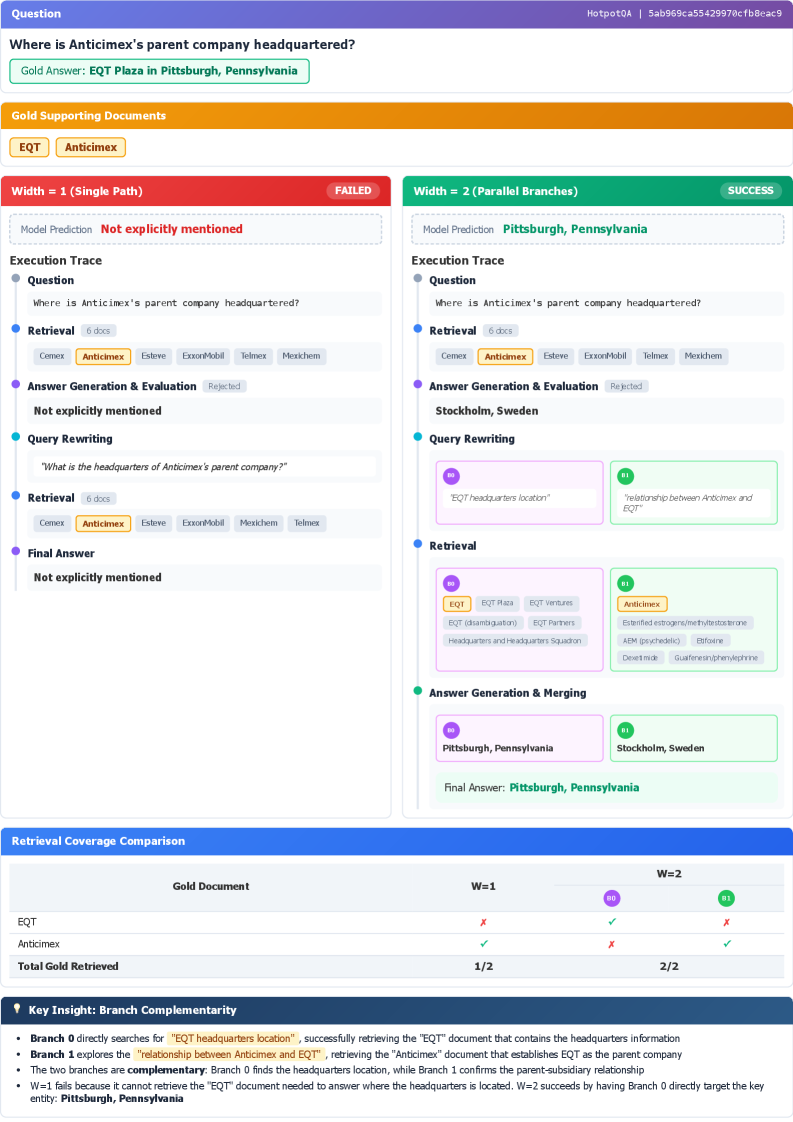The height and width of the screenshot is (1122, 793).
Task: Open the EQT (disambiguation) document chip
Action: [482, 623]
